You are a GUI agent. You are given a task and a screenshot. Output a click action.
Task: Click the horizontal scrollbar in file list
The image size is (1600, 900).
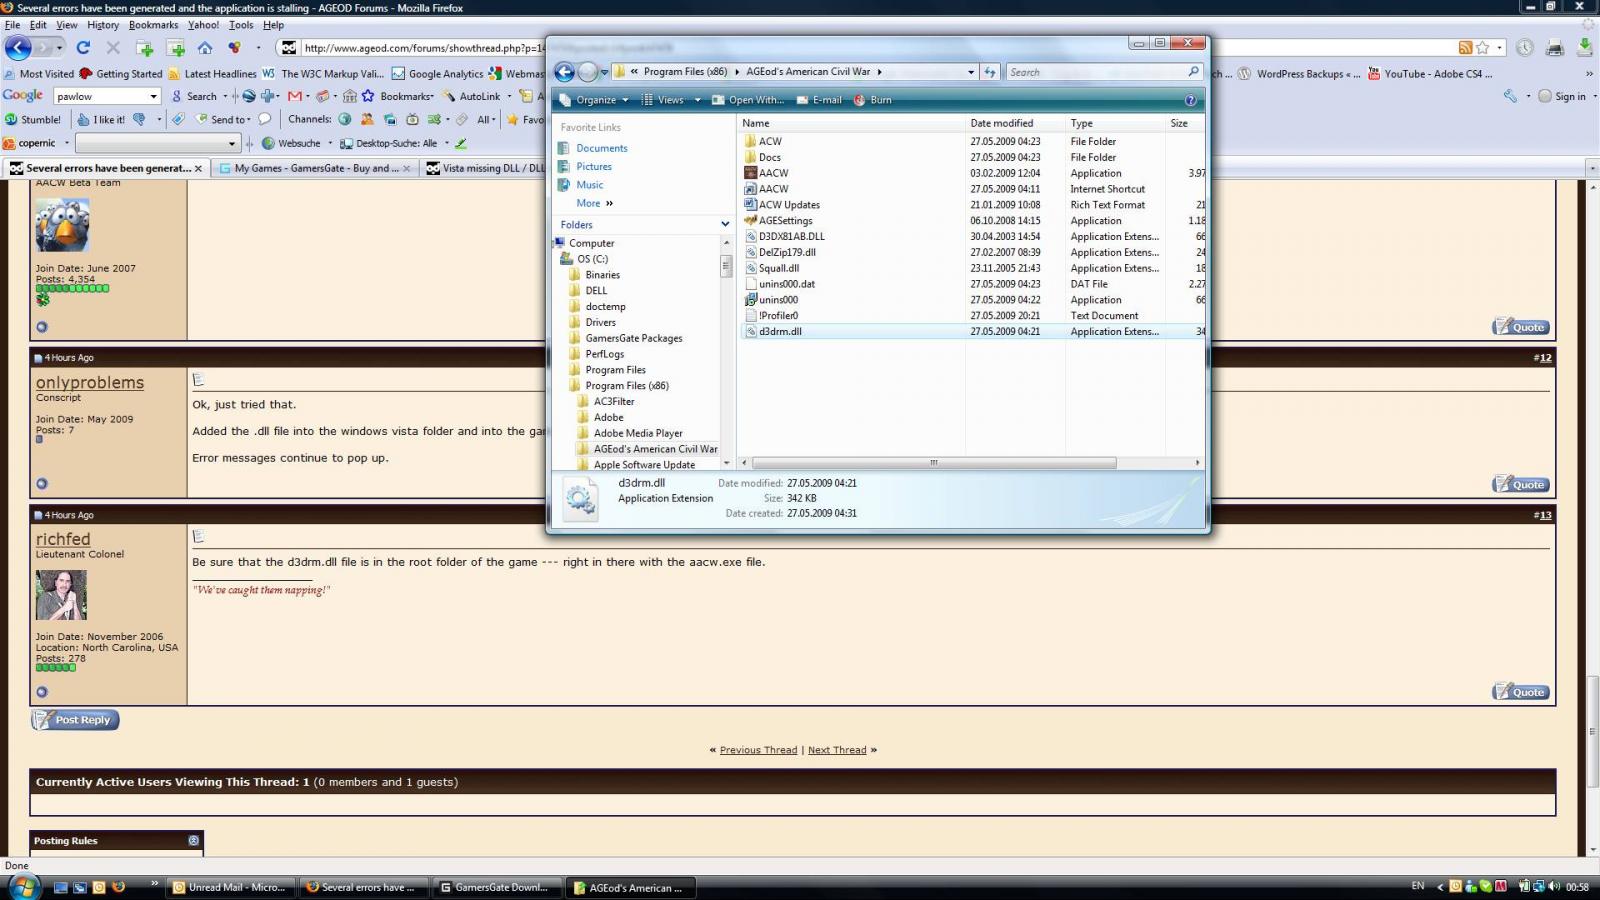coord(933,463)
